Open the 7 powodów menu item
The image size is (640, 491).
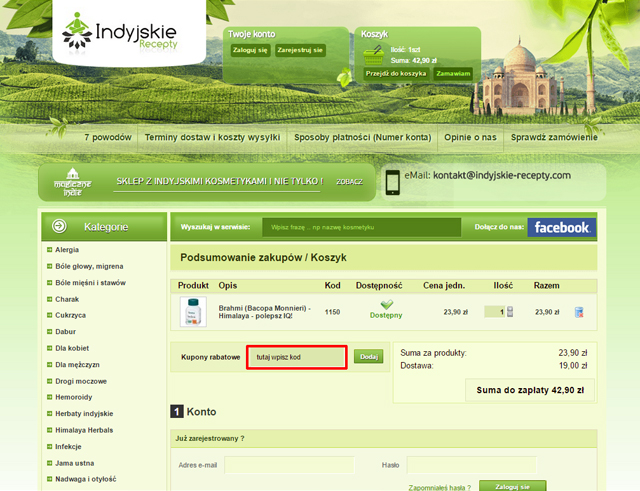[x=108, y=138]
